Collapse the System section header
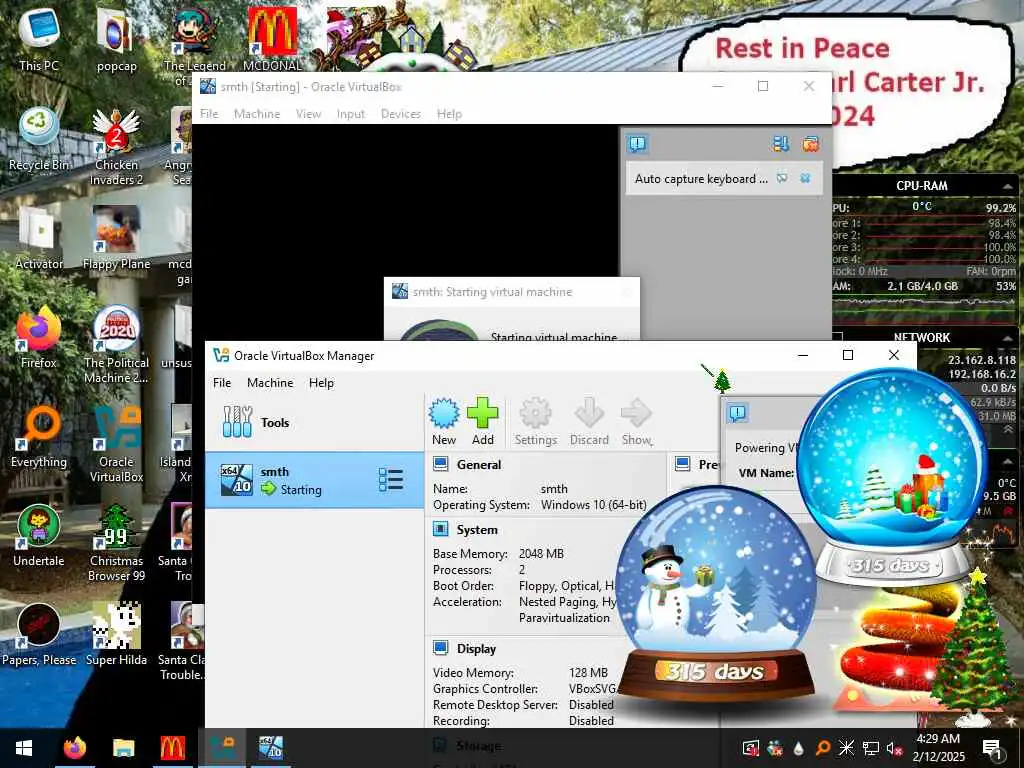This screenshot has height=768, width=1024. tap(477, 530)
